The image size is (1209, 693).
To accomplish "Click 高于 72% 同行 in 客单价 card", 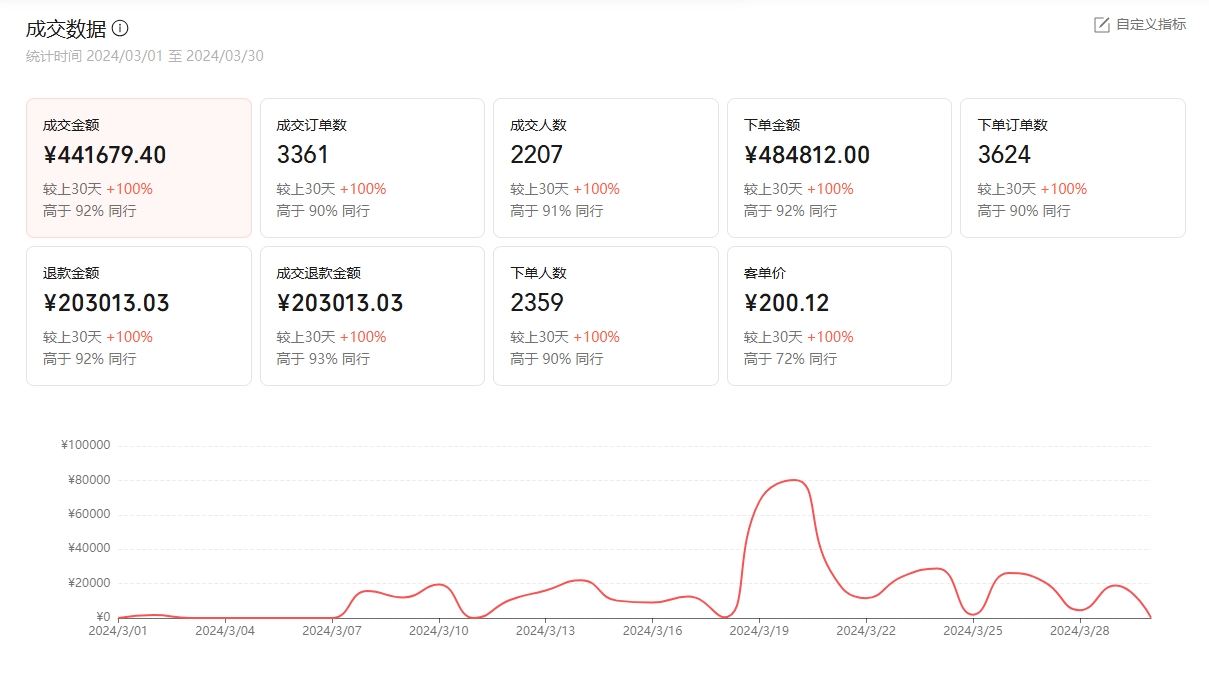I will [790, 359].
